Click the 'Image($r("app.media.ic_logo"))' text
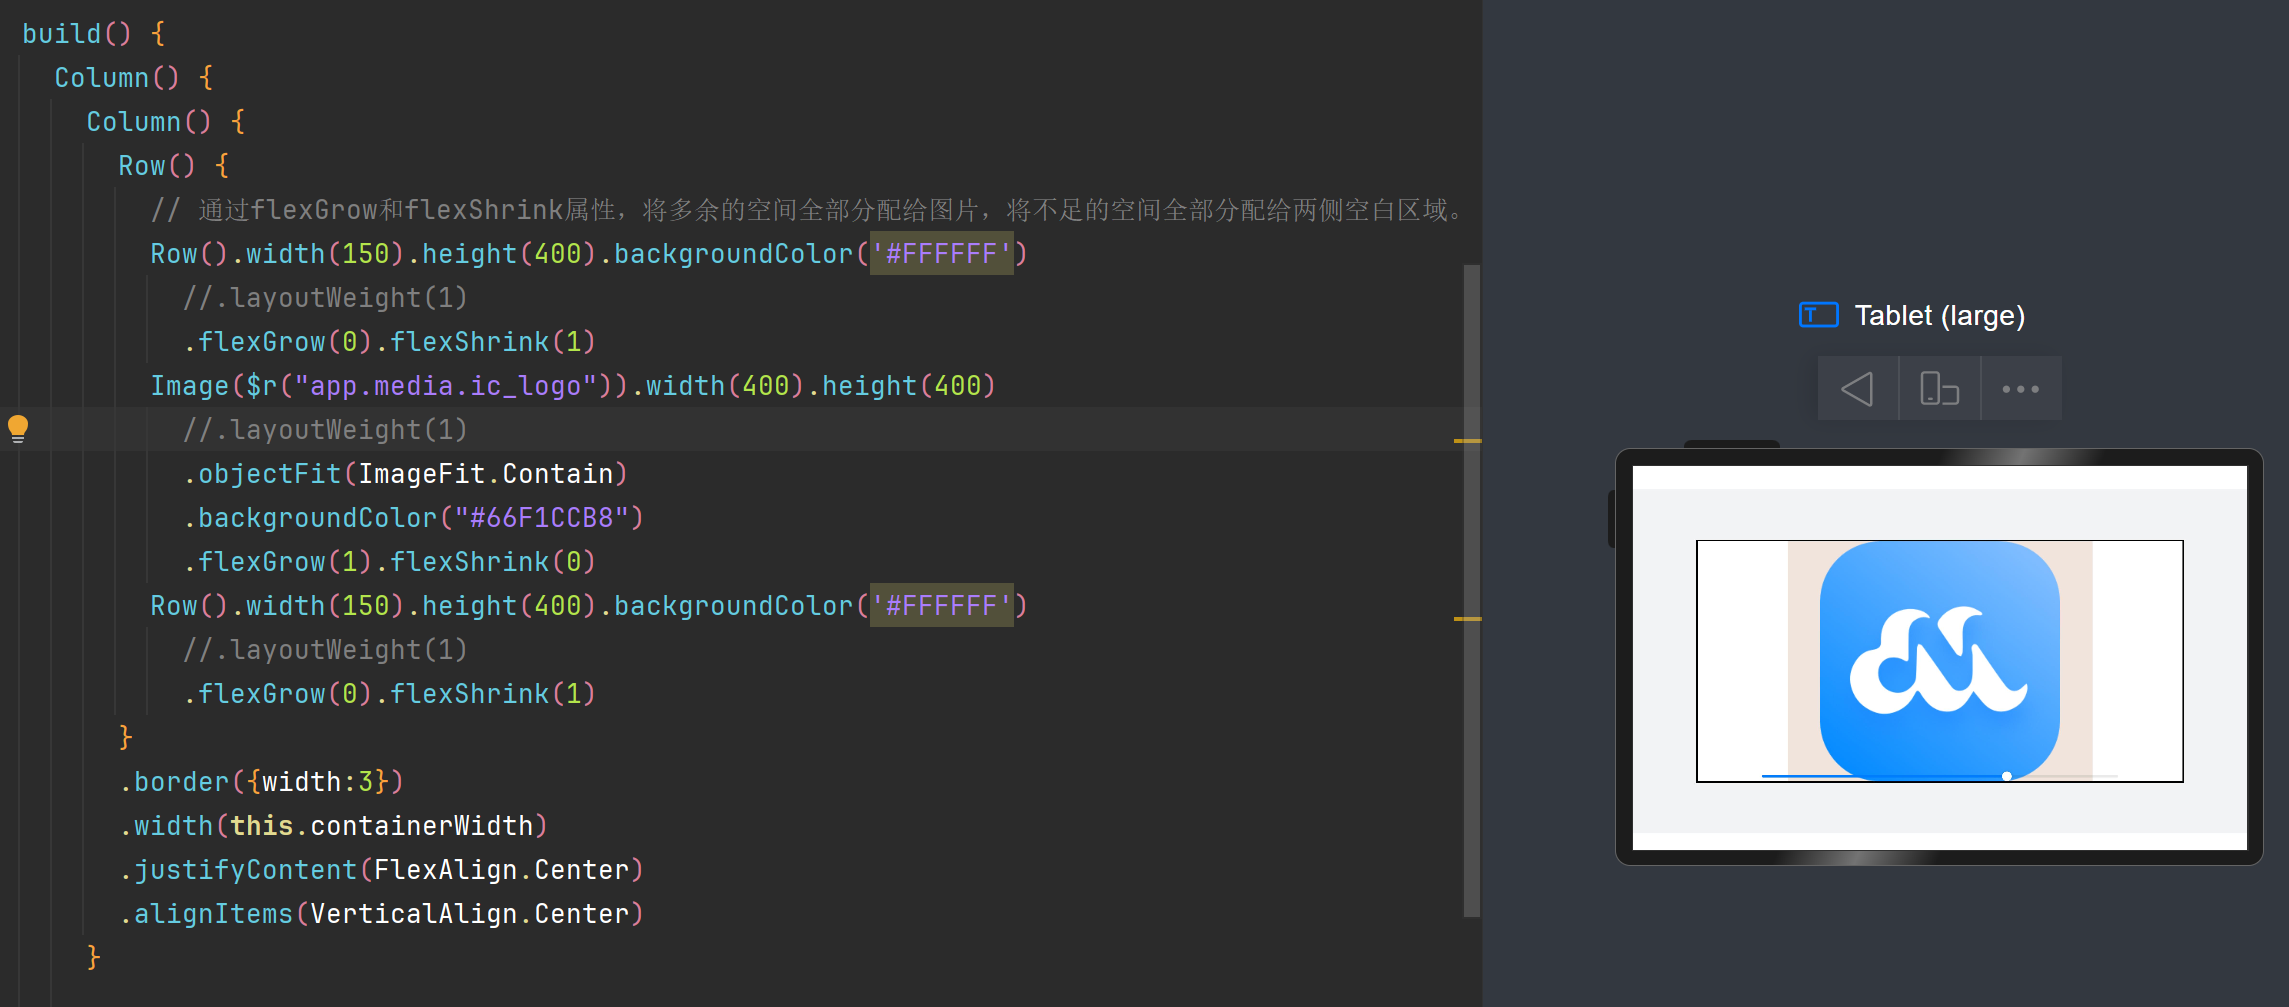Screen dimensions: 2289x1007 click(x=389, y=386)
